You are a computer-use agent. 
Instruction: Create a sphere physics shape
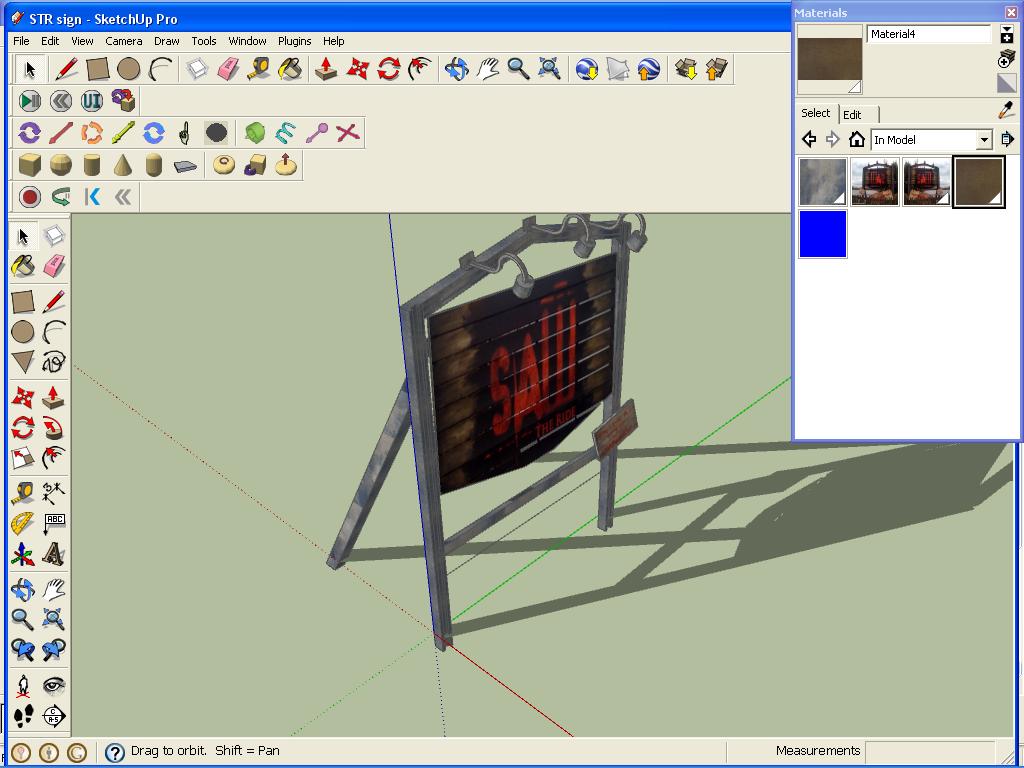point(61,165)
